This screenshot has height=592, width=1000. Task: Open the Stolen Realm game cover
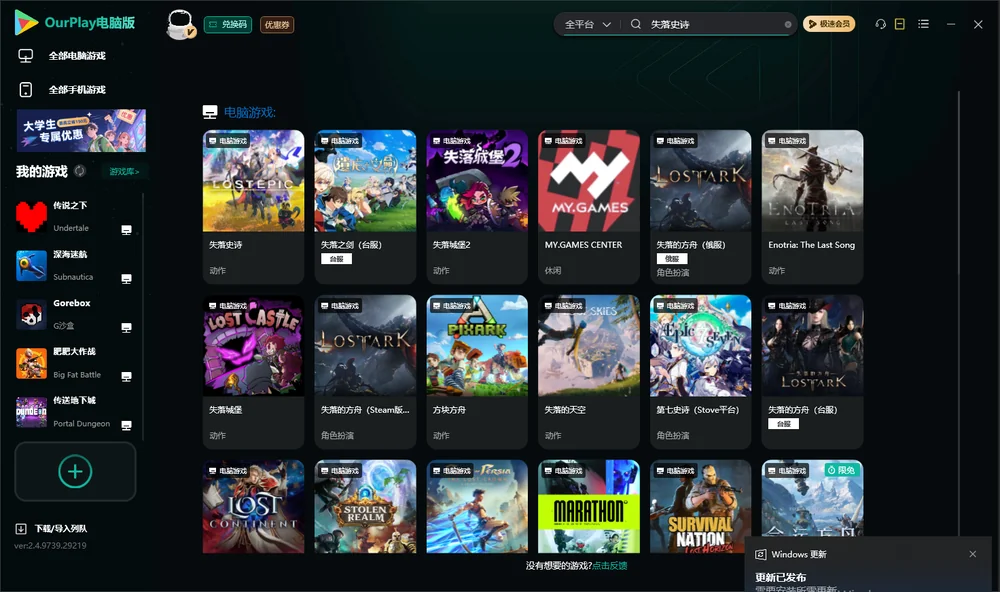coord(365,507)
